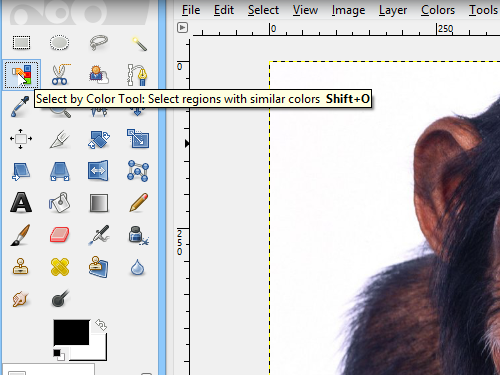Click the image menu triangle button at ruler corner
Image resolution: width=500 pixels, height=375 pixels.
[182, 27]
